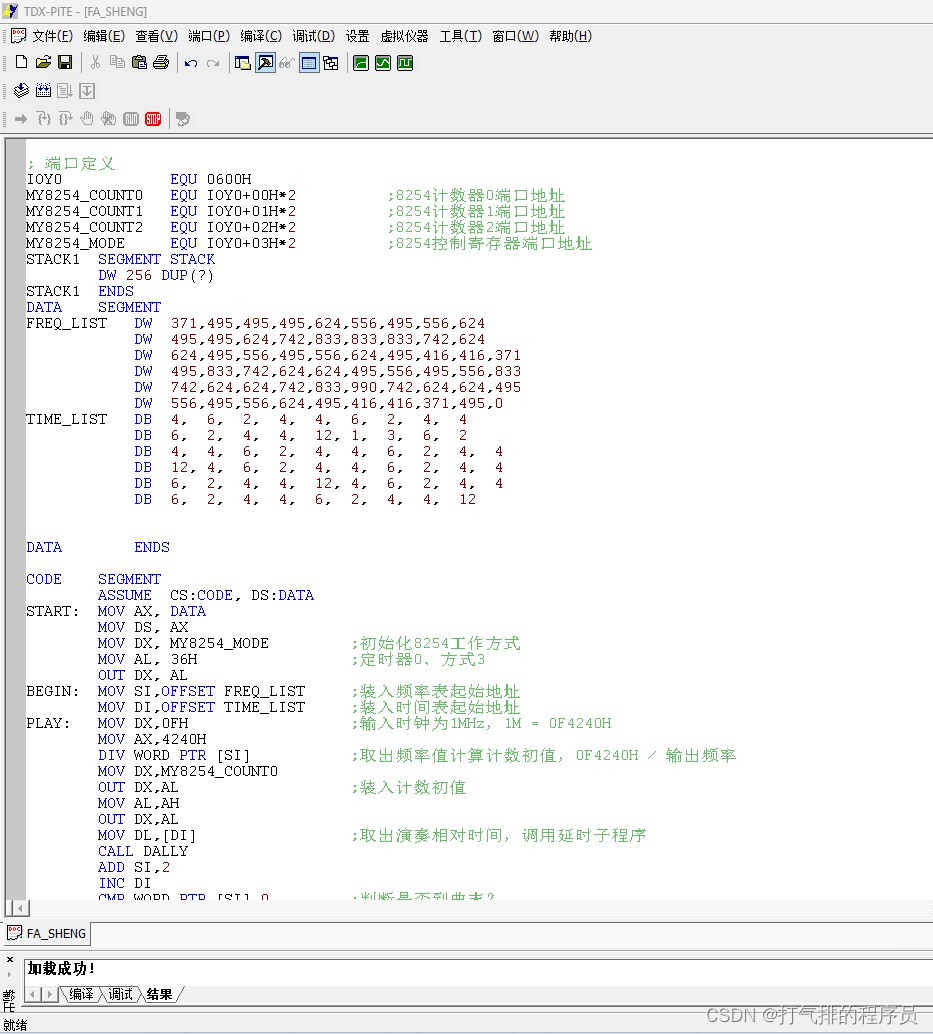Viewport: 933px width, 1034px height.
Task: Toggle the watch variables glasses icon
Action: point(285,62)
